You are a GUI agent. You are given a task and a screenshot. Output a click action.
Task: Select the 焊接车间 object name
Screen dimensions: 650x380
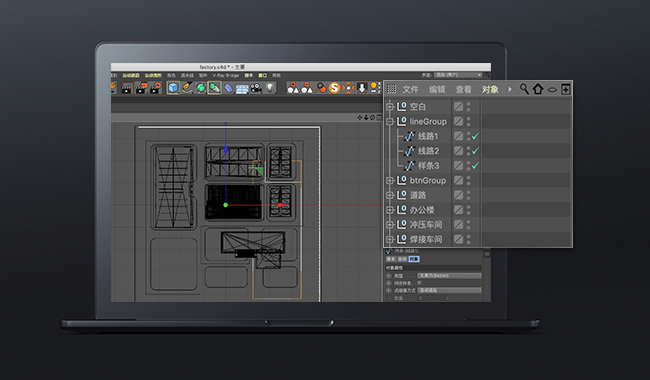pyautogui.click(x=426, y=239)
